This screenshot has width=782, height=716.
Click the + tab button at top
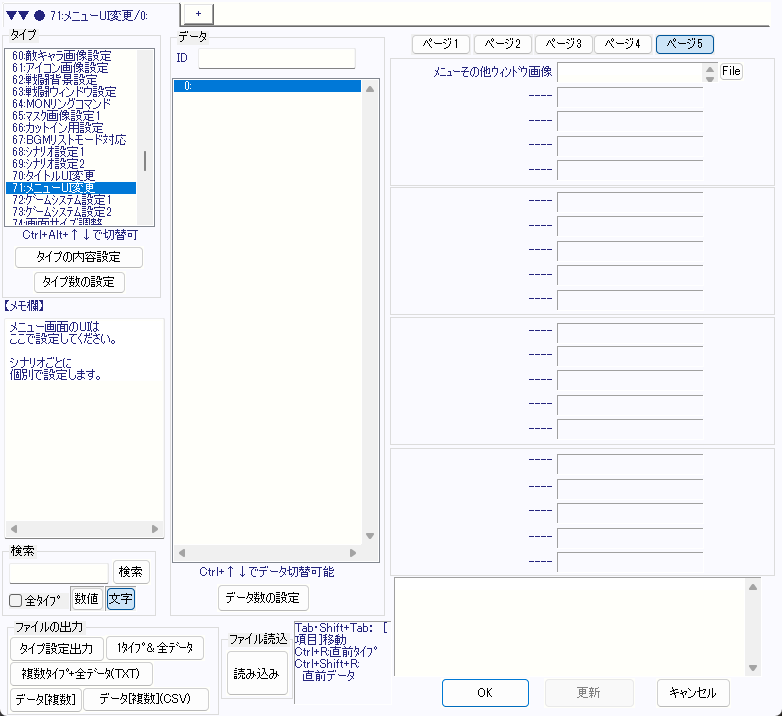coord(198,12)
